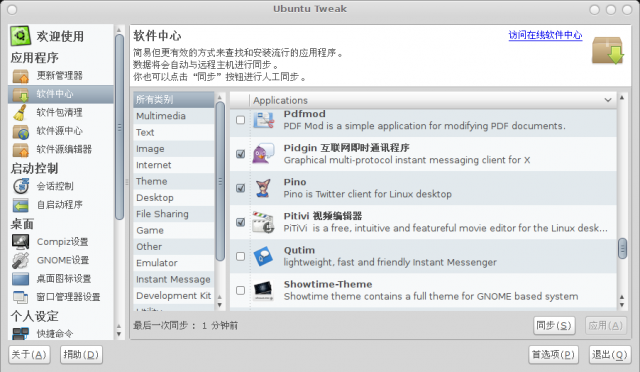Uncheck the Pitivi checkbox
Viewport: 640px width, 372px height.
240,222
